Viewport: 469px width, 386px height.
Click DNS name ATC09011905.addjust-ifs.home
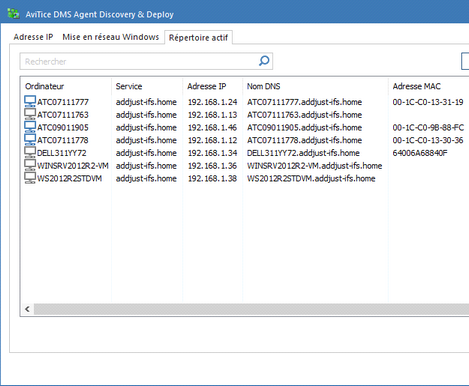(304, 127)
